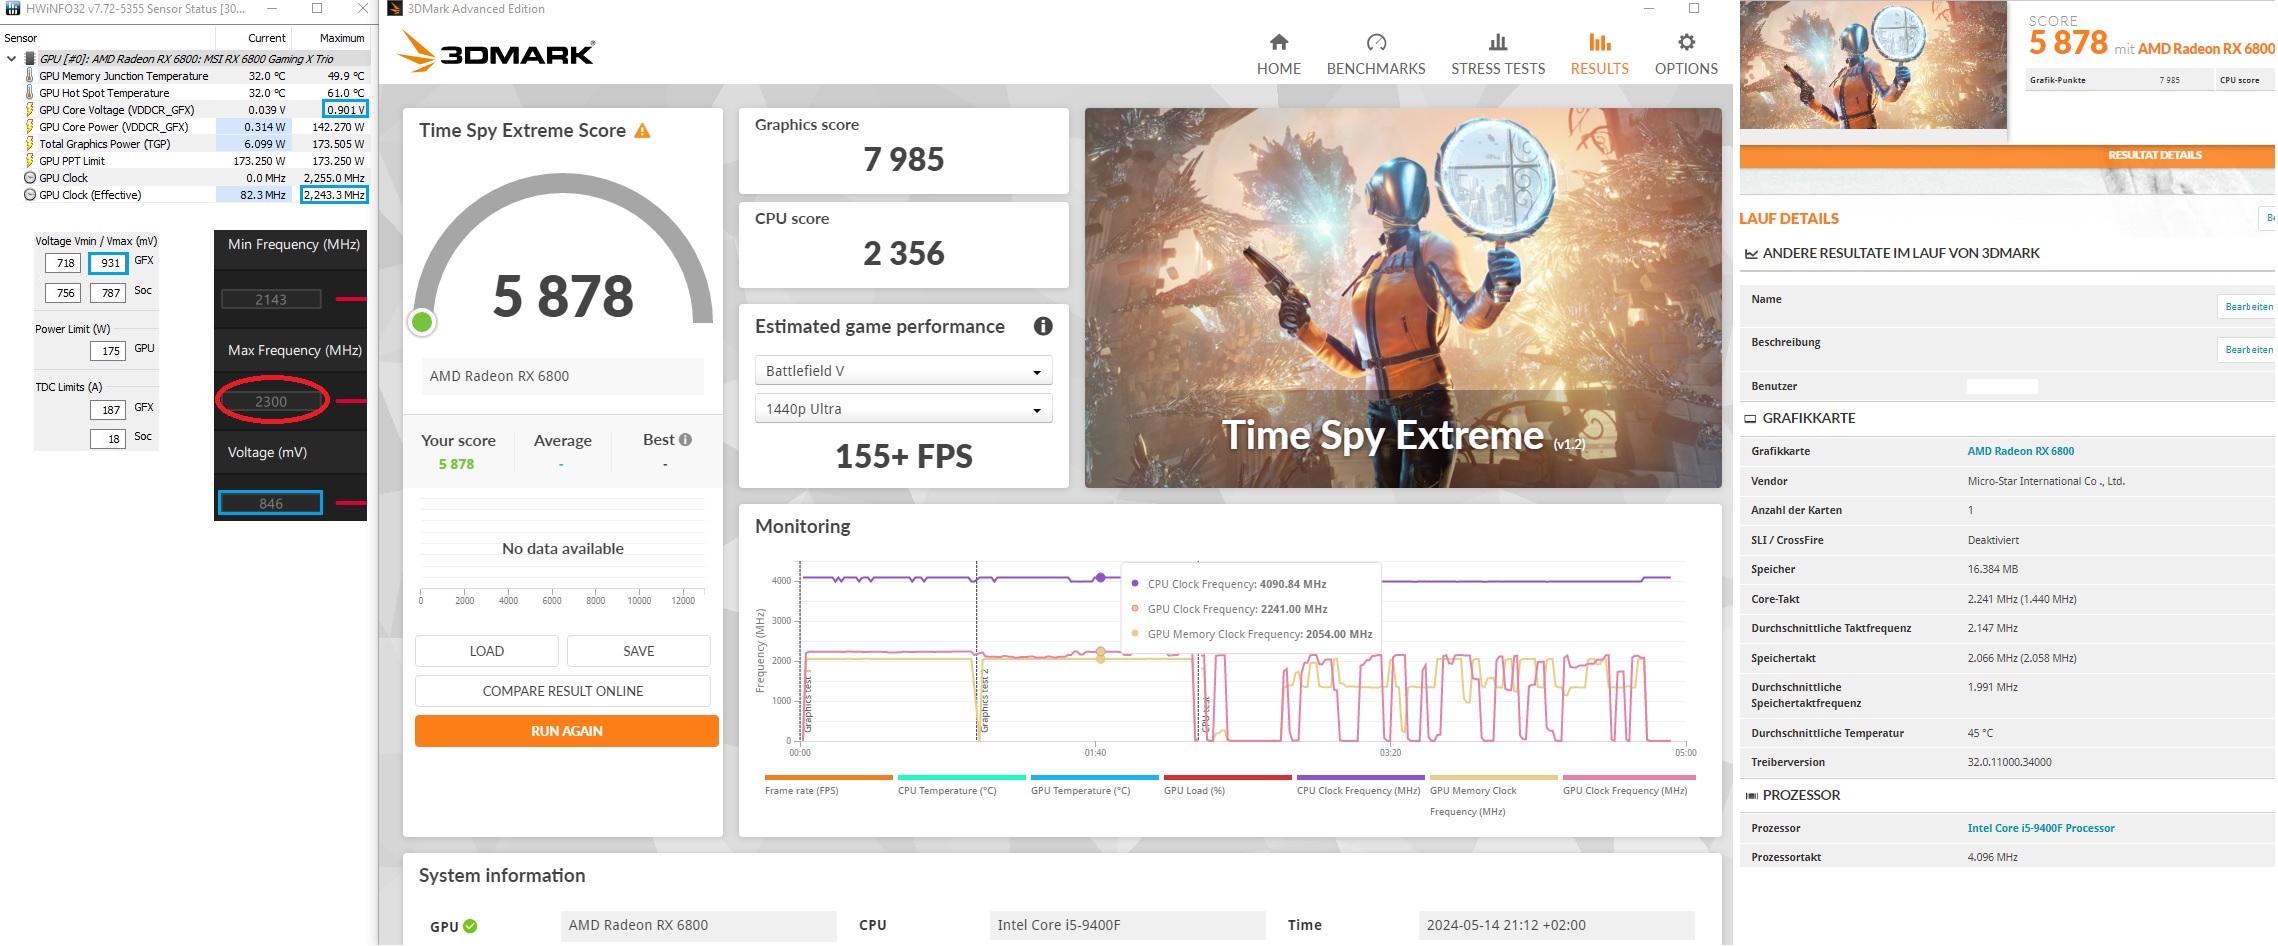Collapse the PROZESSOR section
Image resolution: width=2278 pixels, height=946 pixels.
pos(1800,796)
